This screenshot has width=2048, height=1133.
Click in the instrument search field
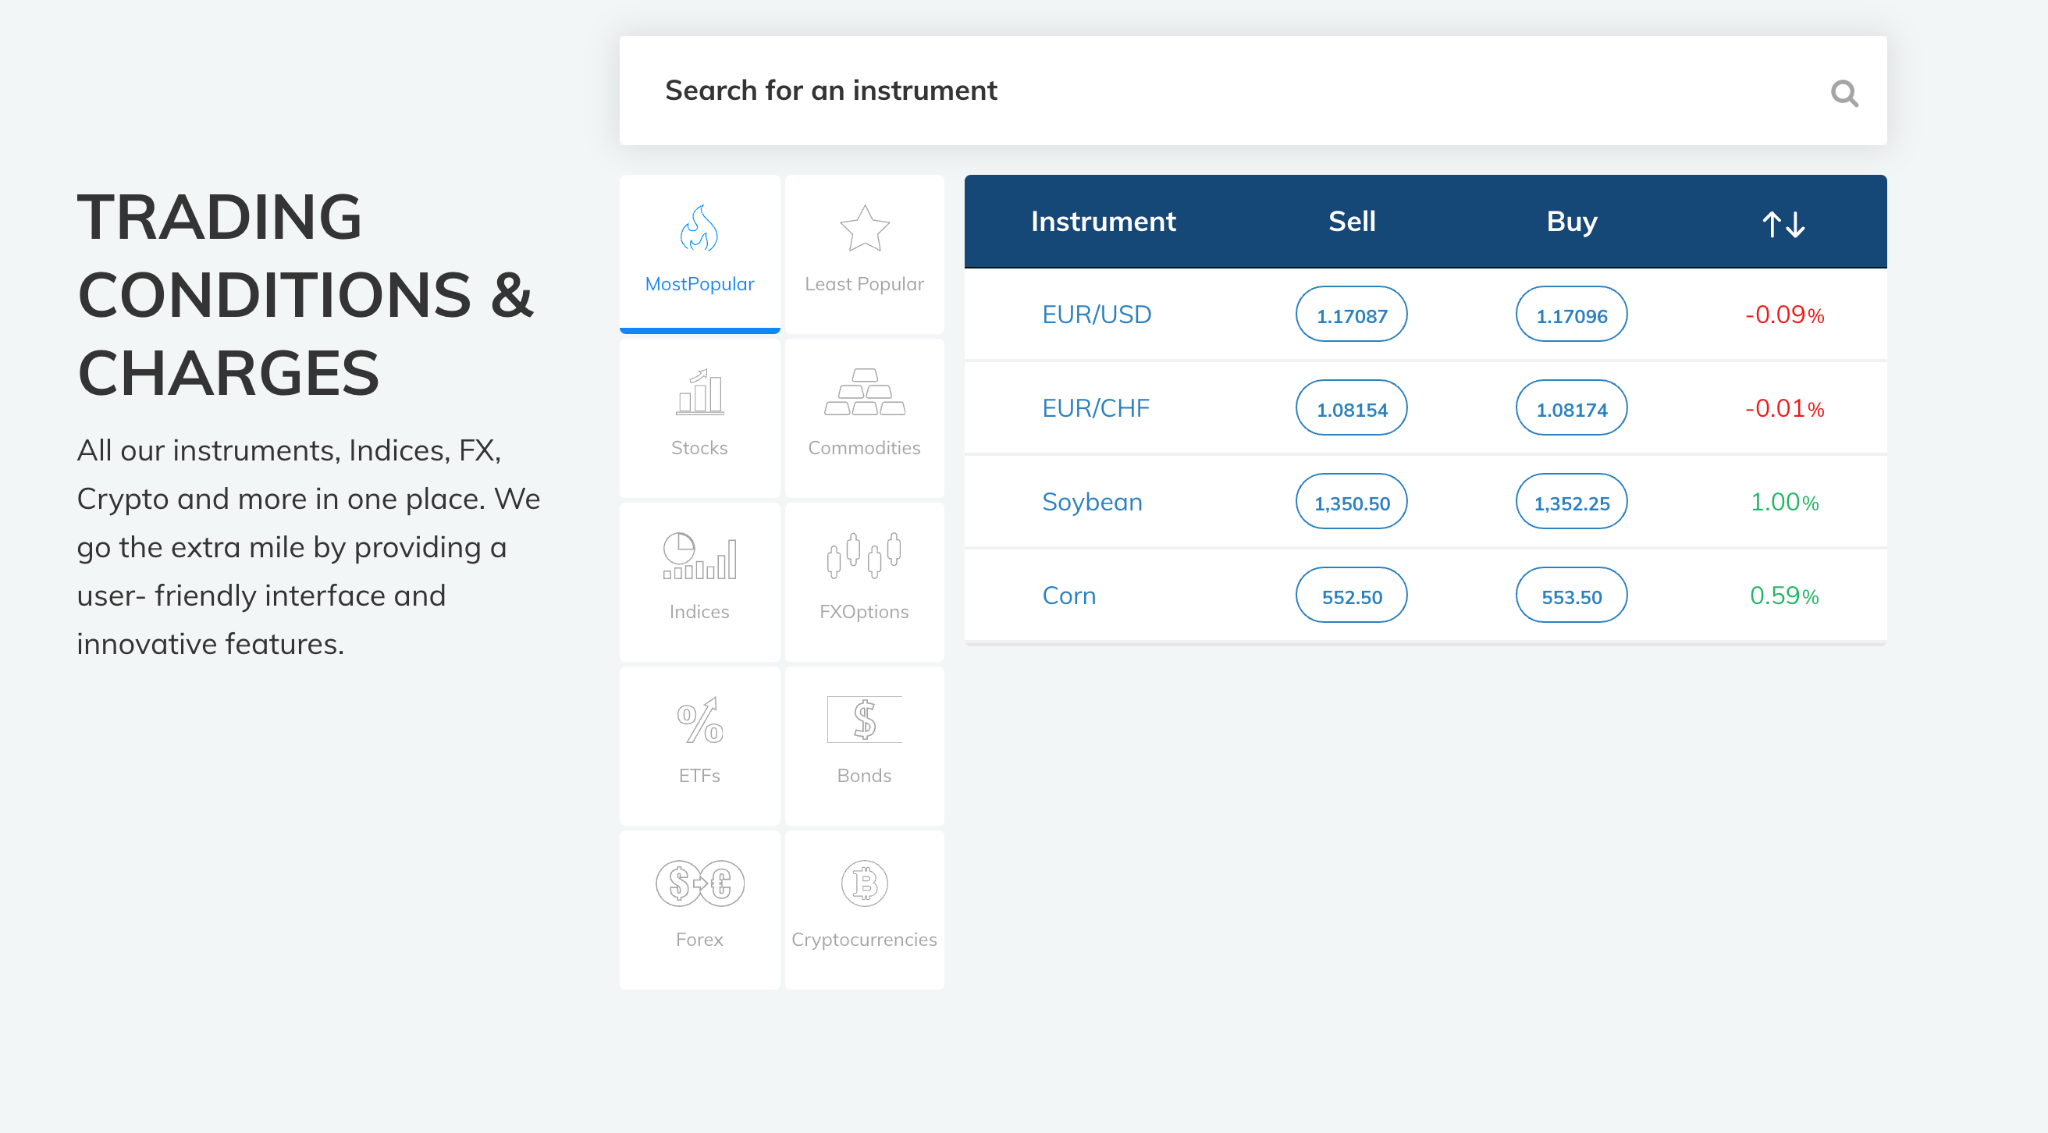[1200, 91]
